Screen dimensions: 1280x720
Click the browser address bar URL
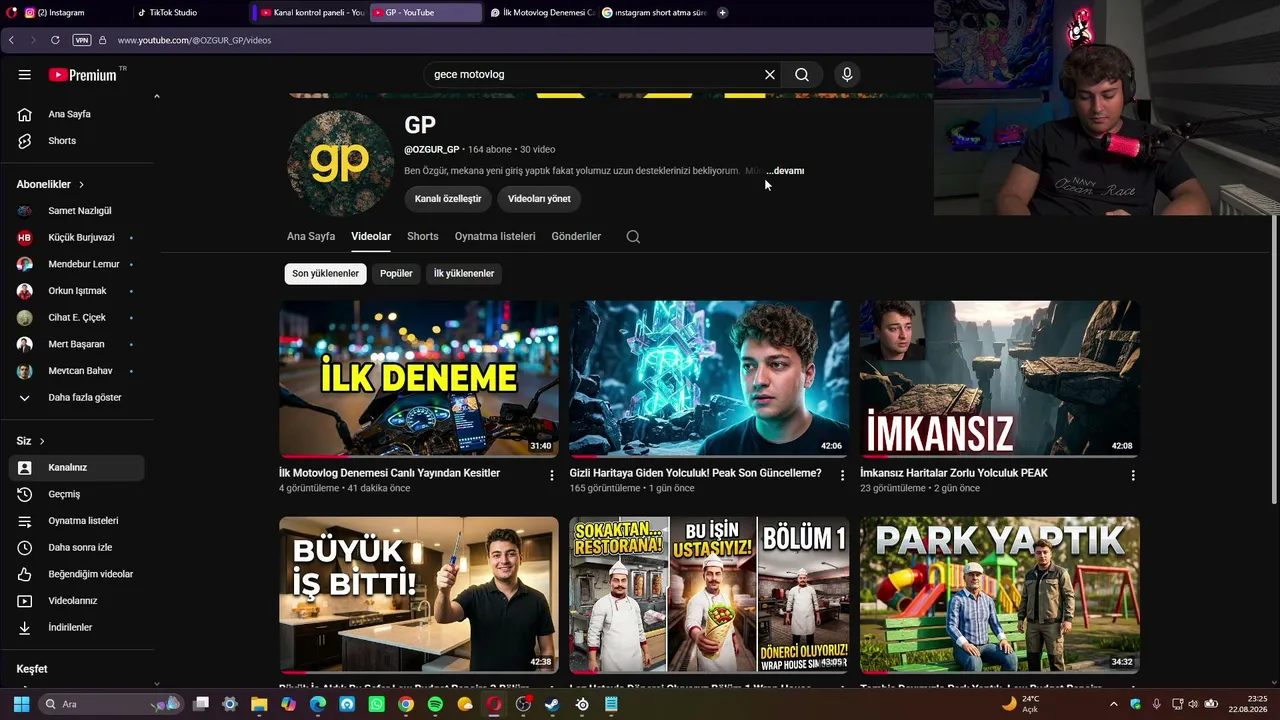pos(194,40)
